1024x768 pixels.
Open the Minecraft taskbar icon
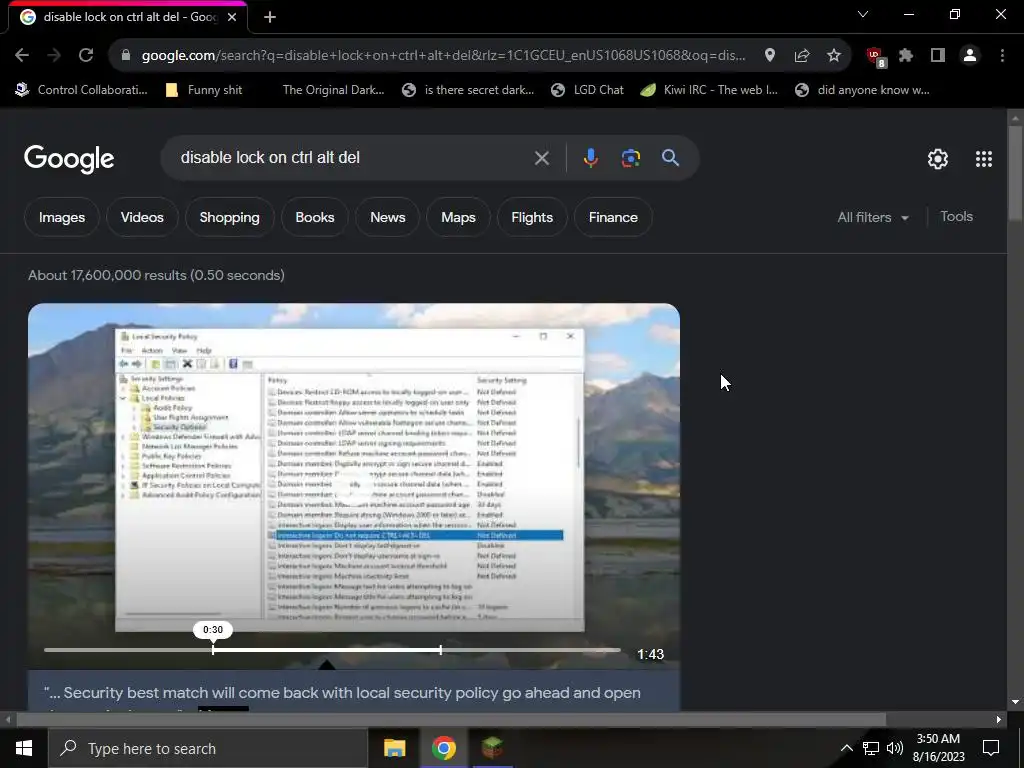tap(492, 748)
